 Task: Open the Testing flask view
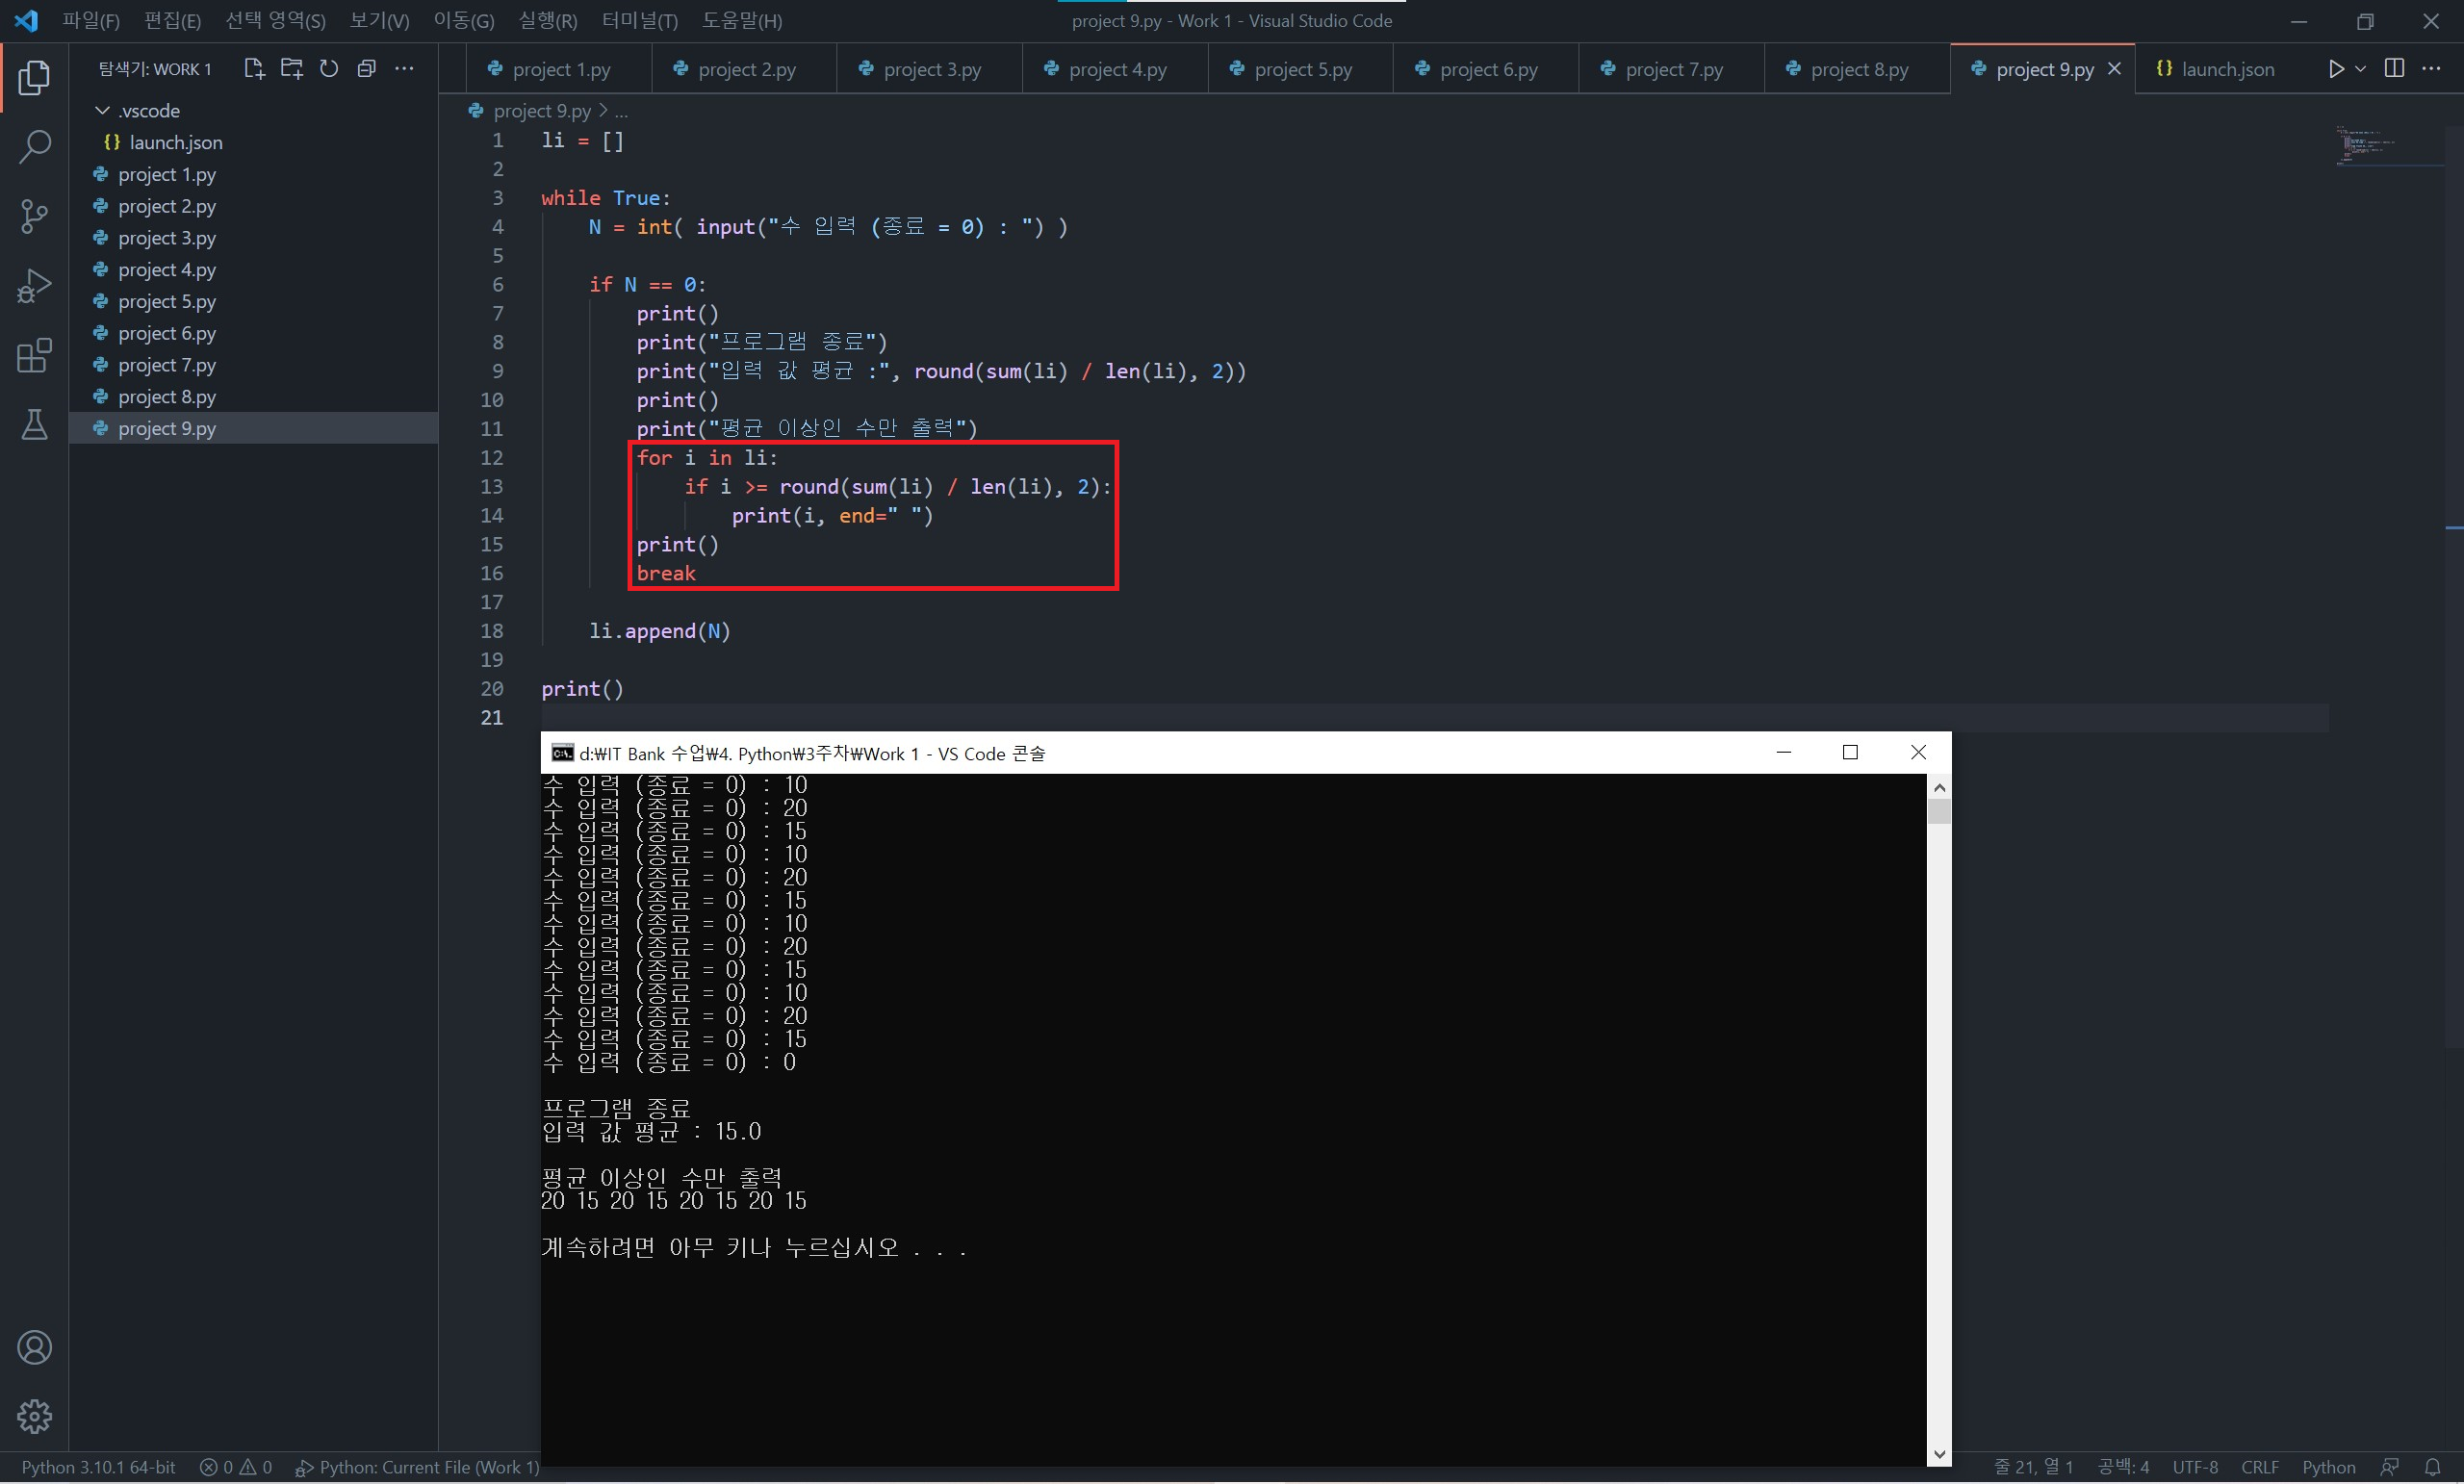pos(34,425)
